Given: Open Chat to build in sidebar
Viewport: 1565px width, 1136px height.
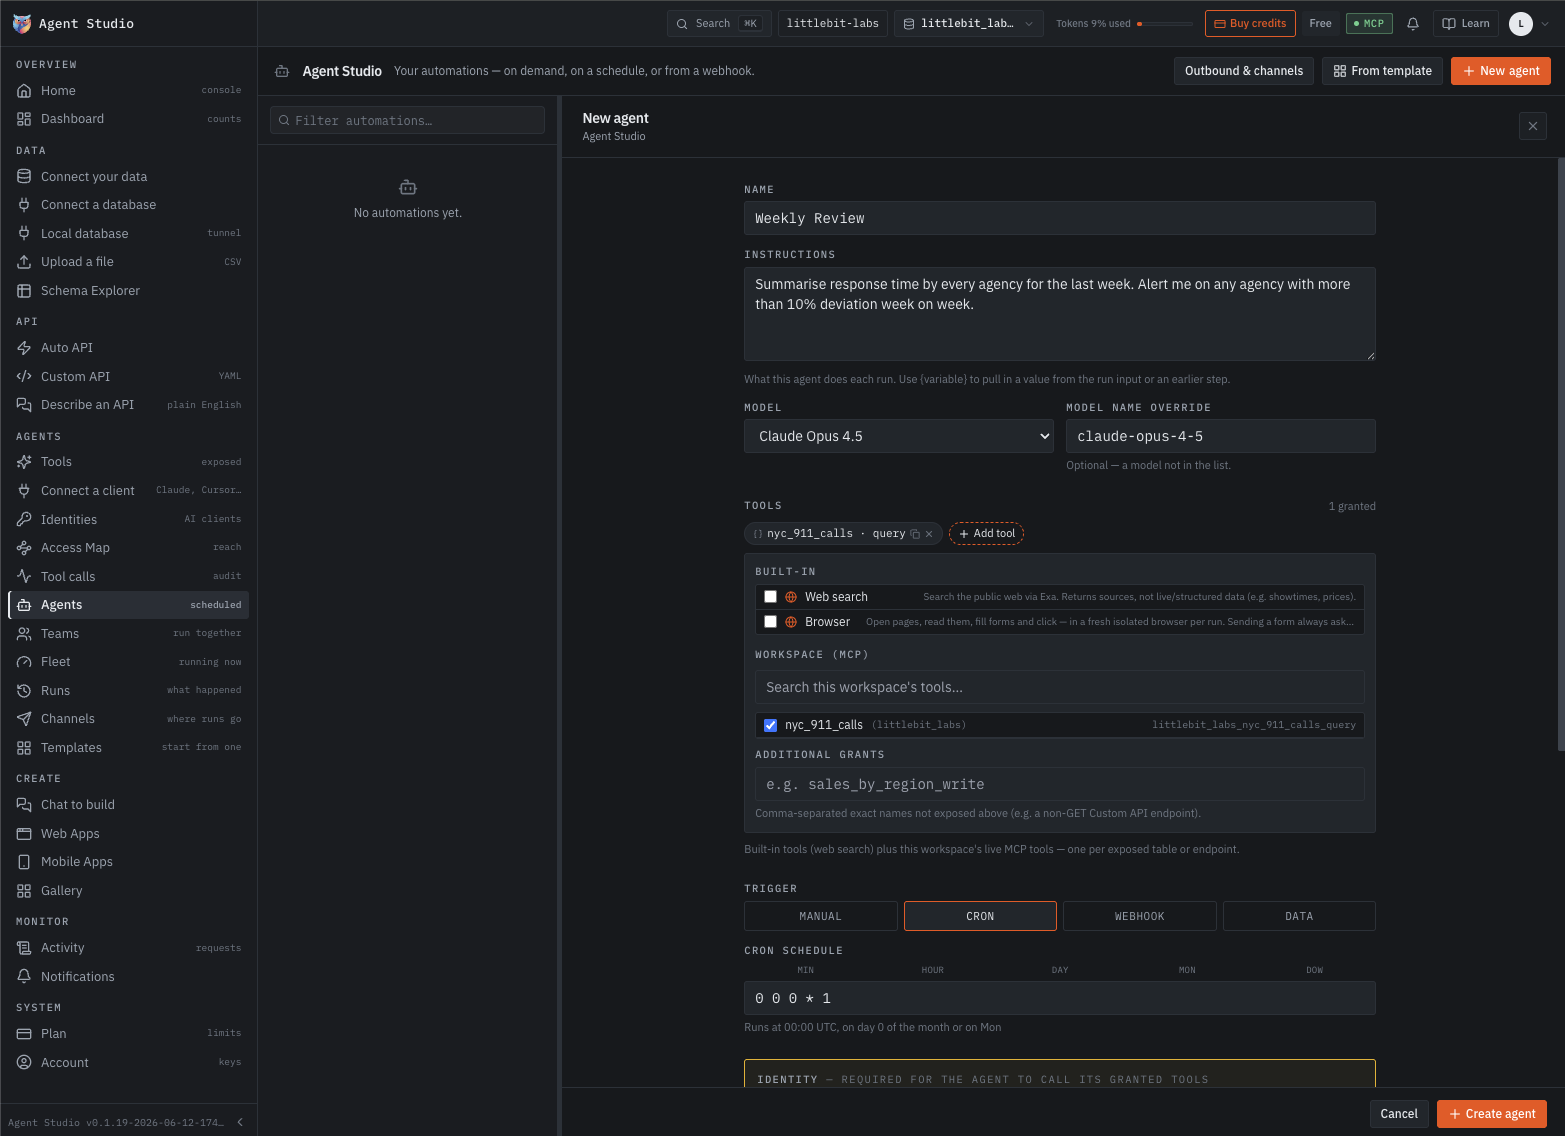Looking at the screenshot, I should click(x=128, y=805).
